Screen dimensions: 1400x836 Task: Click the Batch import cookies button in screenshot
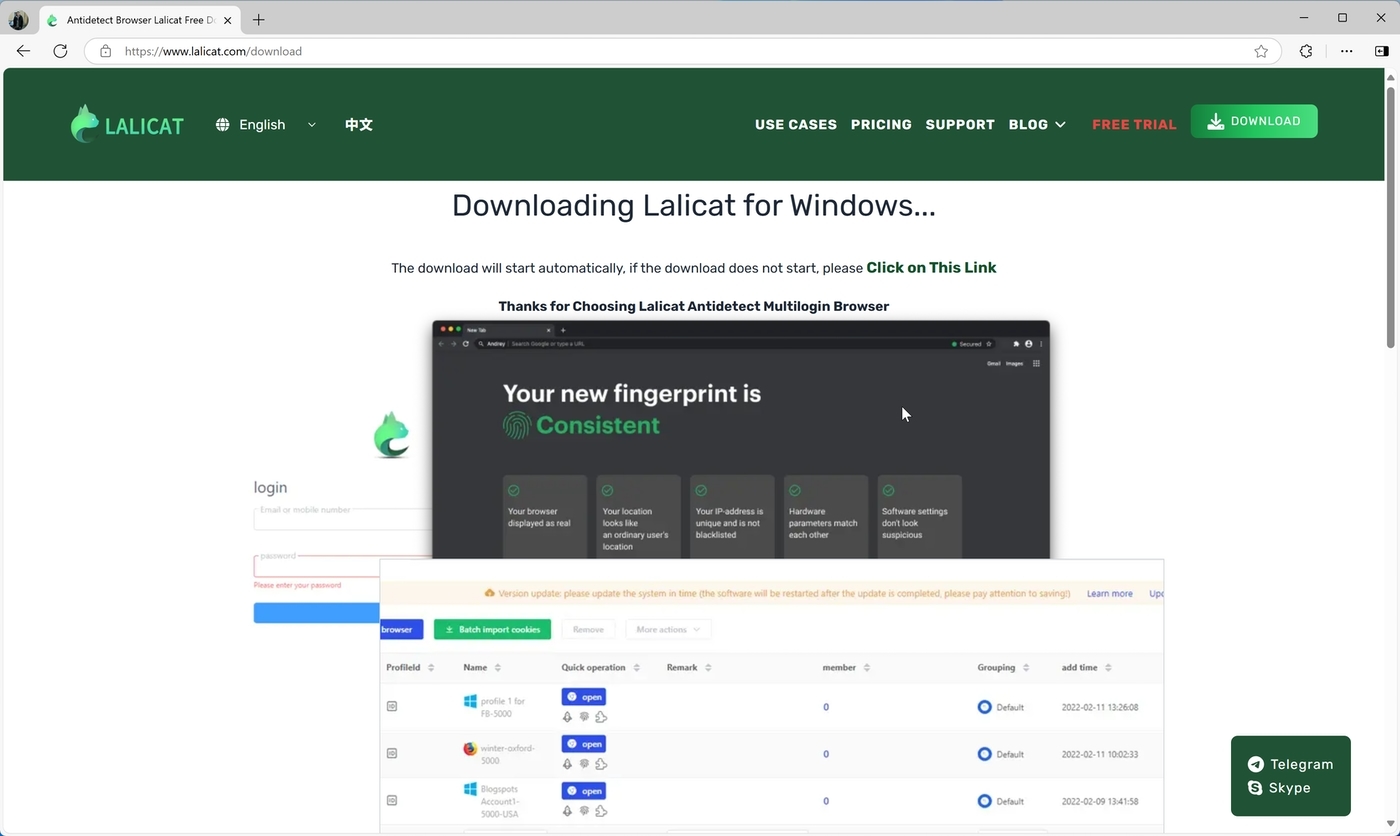tap(492, 629)
